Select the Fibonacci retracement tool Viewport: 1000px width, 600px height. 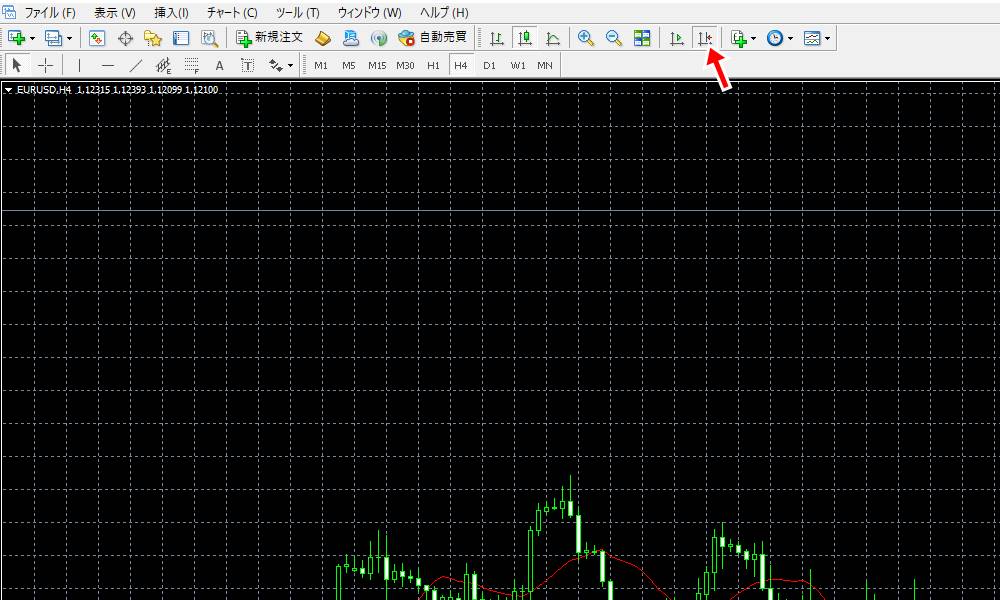click(x=191, y=66)
